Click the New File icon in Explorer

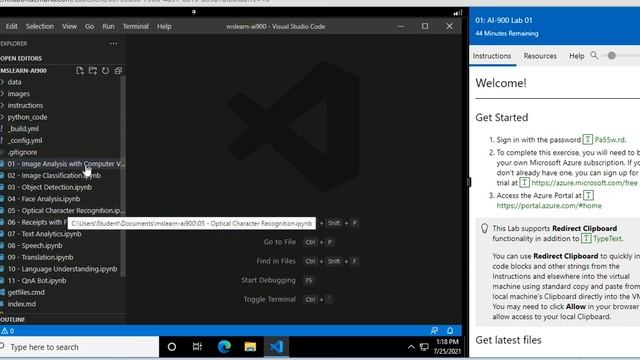tap(80, 71)
